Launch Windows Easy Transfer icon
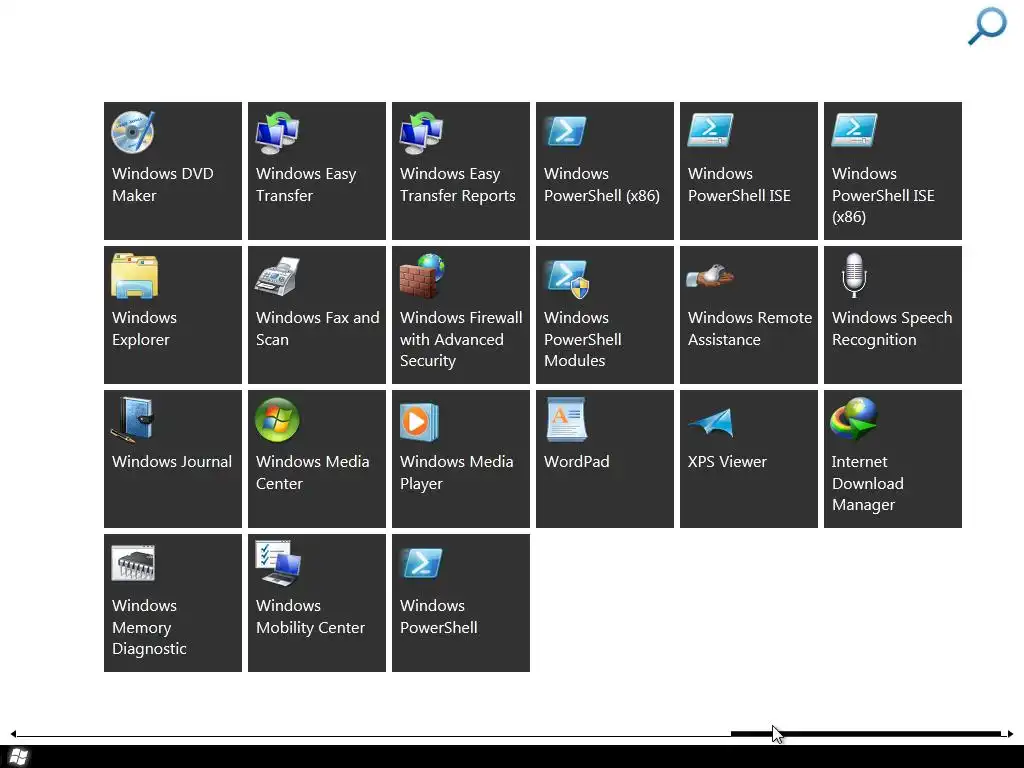The height and width of the screenshot is (768, 1024). 277,133
